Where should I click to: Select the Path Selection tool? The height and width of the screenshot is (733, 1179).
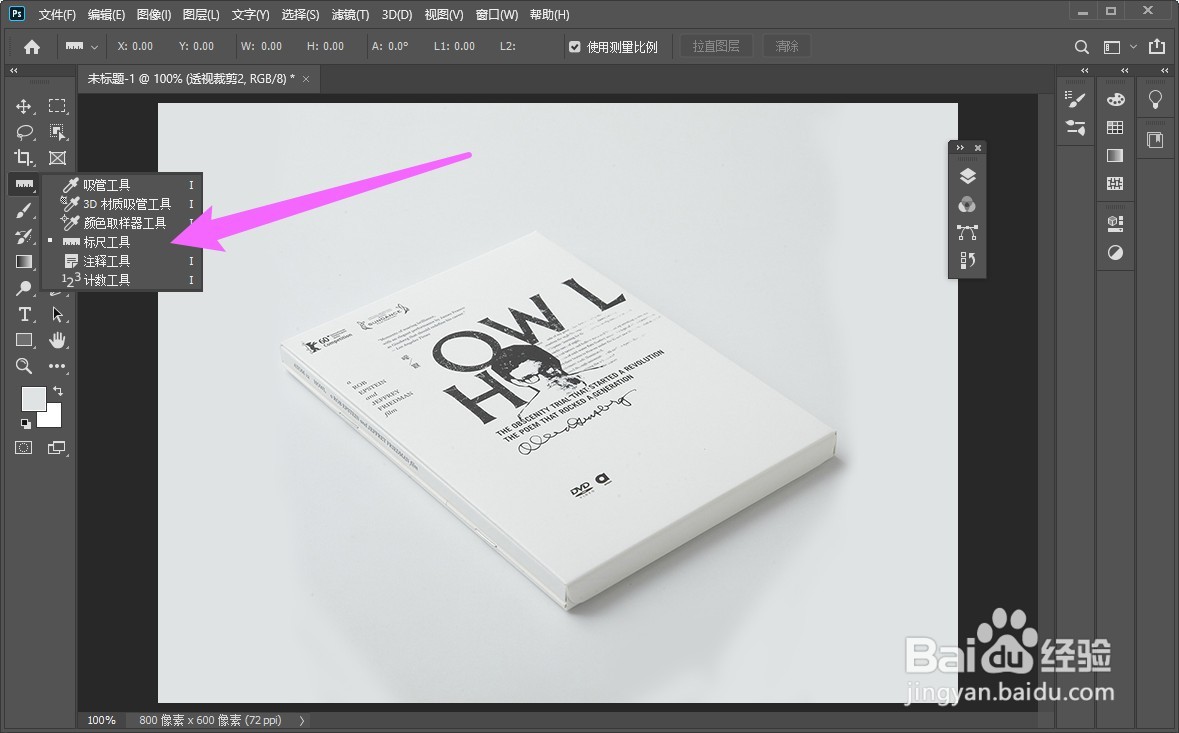[x=57, y=314]
